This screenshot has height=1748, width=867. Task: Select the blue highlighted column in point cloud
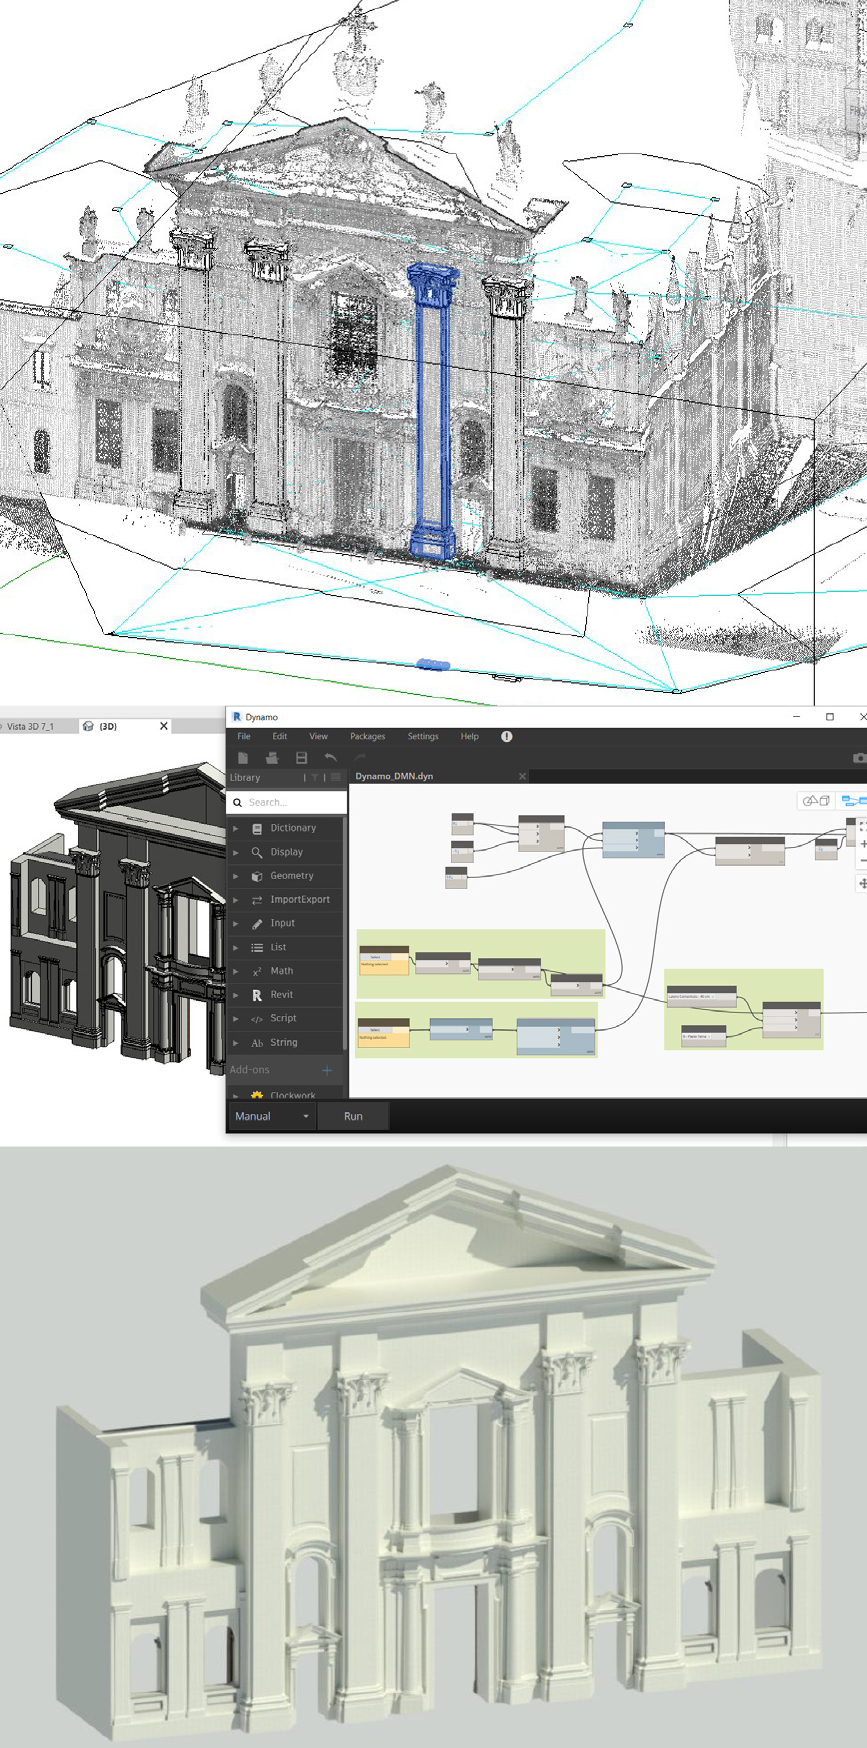click(433, 410)
